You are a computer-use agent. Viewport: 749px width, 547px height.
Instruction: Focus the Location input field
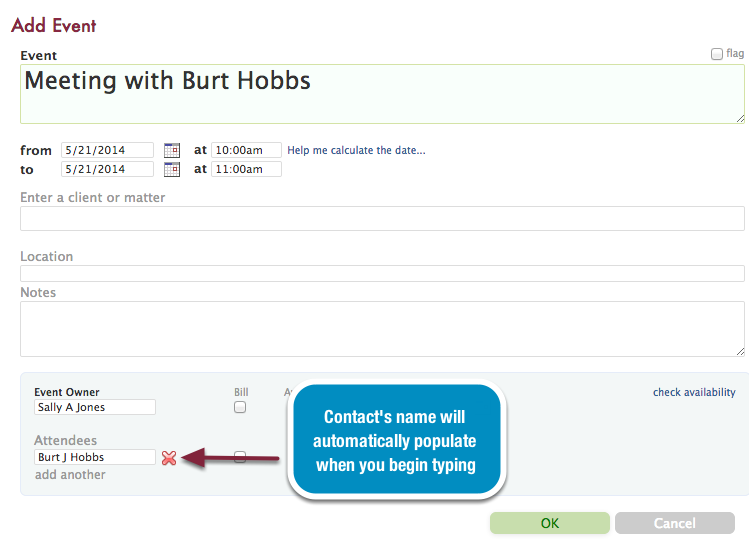tap(382, 273)
